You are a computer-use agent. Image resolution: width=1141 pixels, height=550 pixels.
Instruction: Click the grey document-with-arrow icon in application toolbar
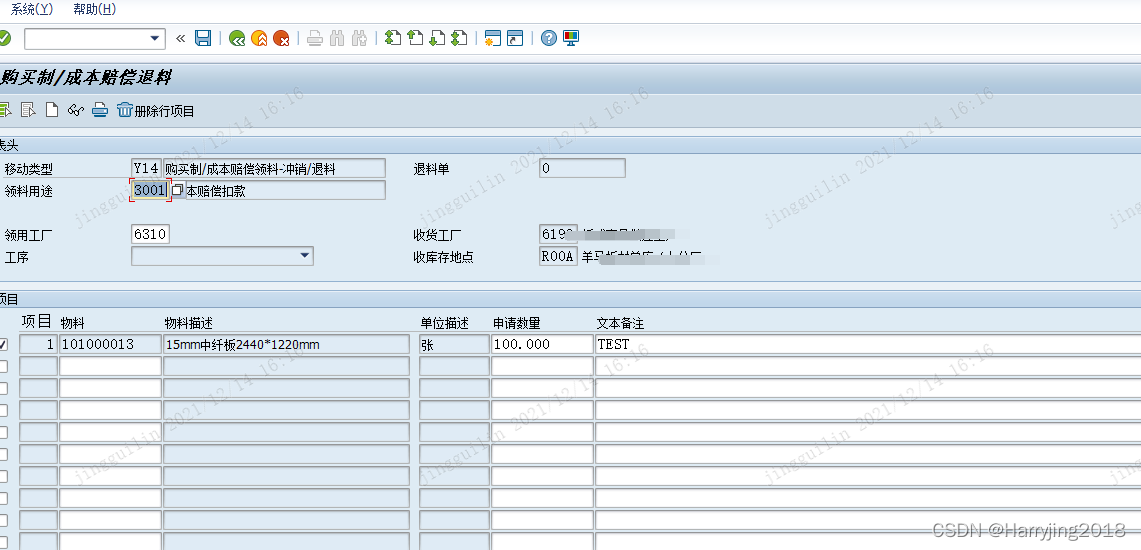(x=28, y=111)
